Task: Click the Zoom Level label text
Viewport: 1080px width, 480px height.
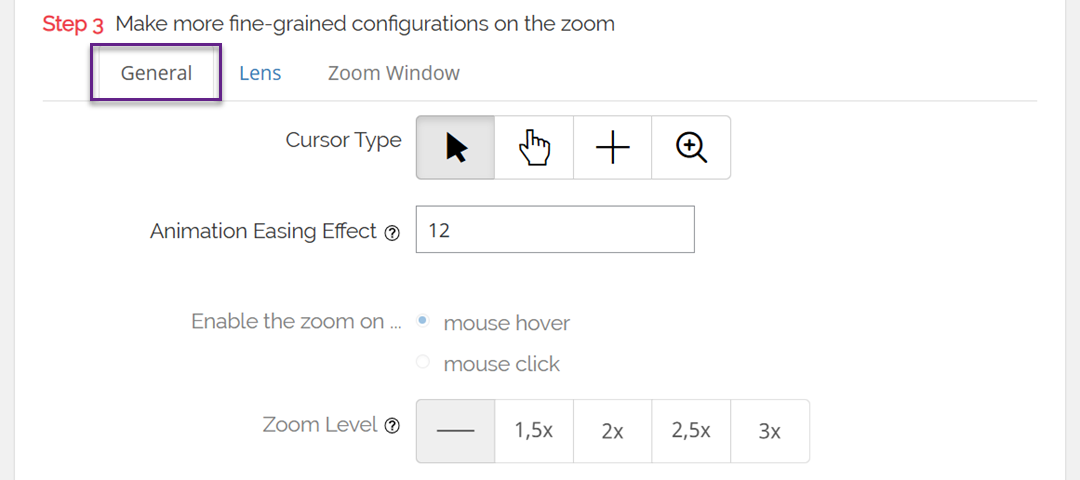Action: 319,424
